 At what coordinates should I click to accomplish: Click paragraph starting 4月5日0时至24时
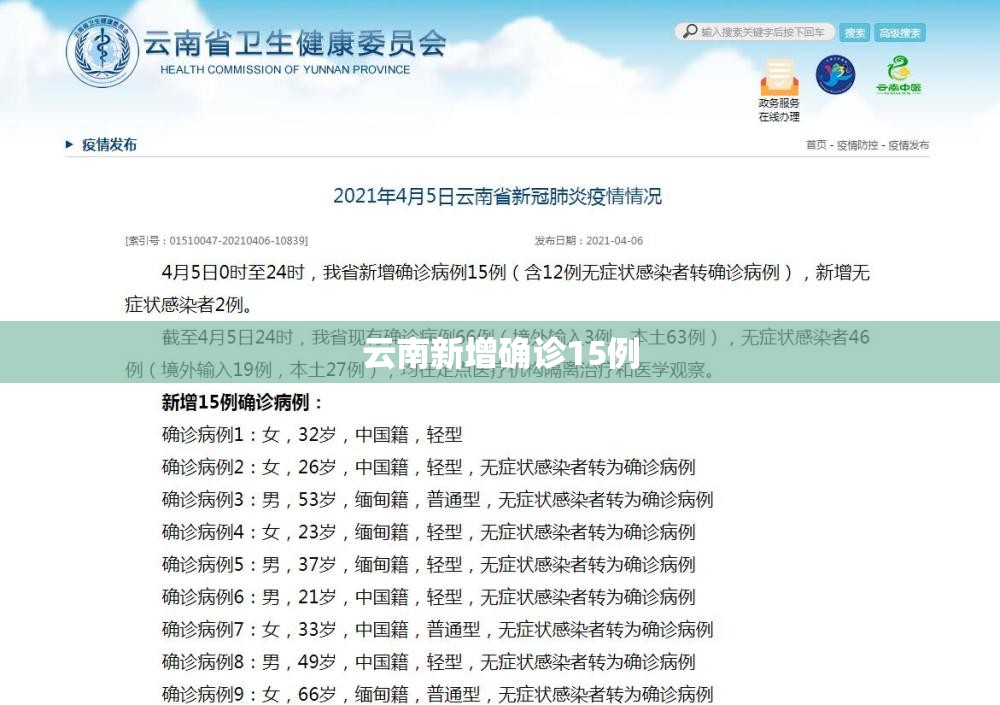pos(497,289)
